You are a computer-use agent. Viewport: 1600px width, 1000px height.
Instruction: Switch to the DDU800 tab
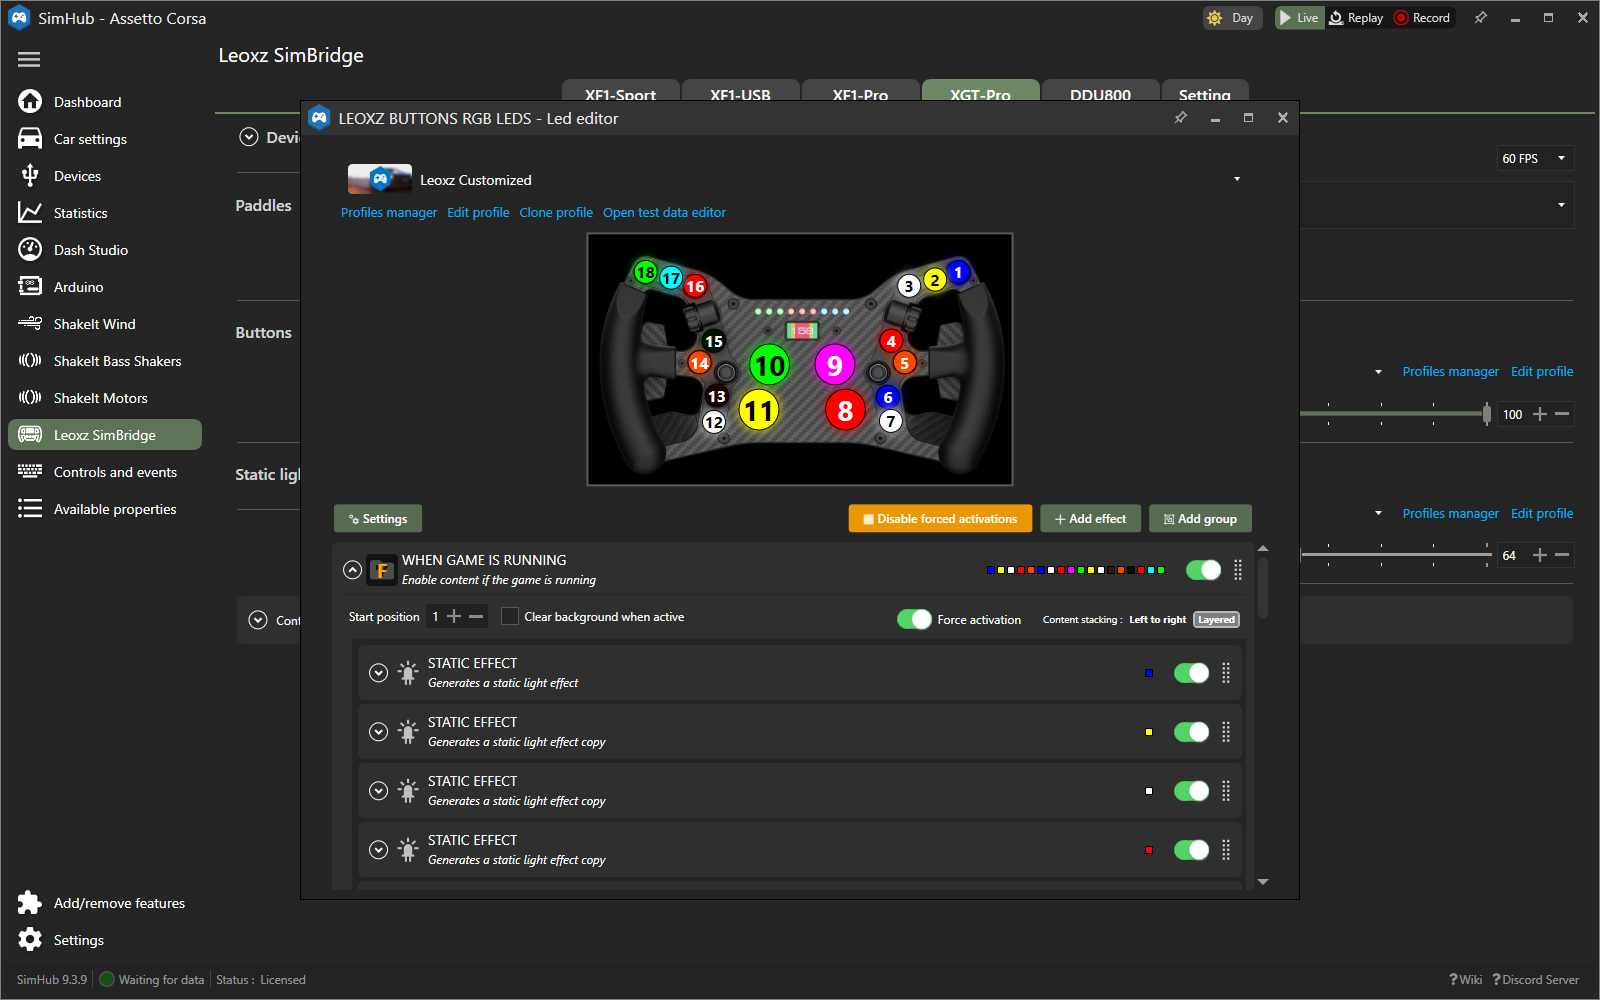tap(1100, 94)
